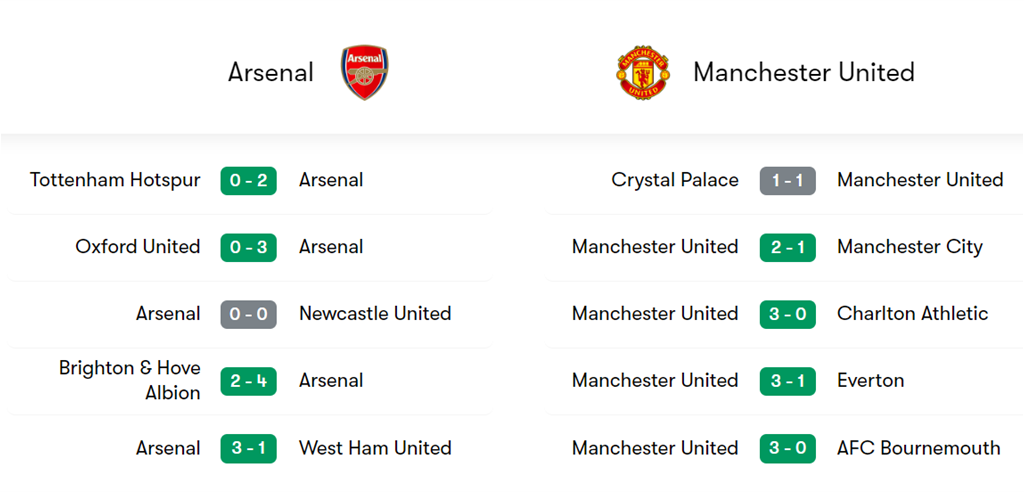Open the Arsenal team heading
The image size is (1024, 492).
coord(271,72)
